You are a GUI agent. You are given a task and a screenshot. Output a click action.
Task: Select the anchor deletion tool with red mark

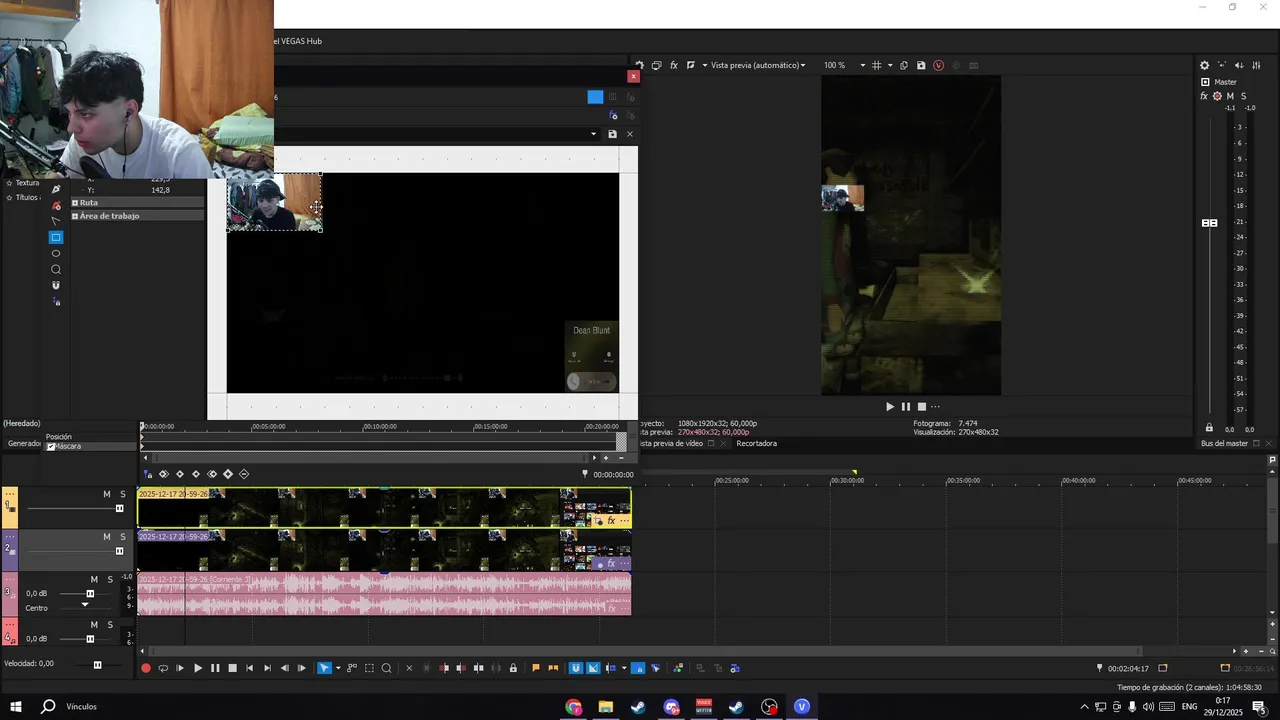click(56, 205)
